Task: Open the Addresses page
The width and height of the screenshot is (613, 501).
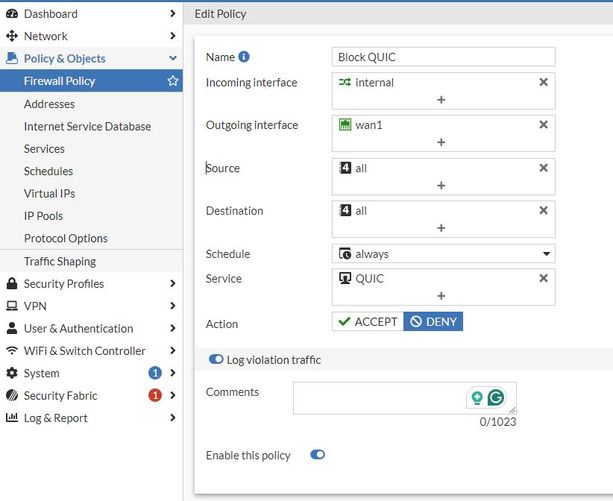Action: [x=49, y=104]
